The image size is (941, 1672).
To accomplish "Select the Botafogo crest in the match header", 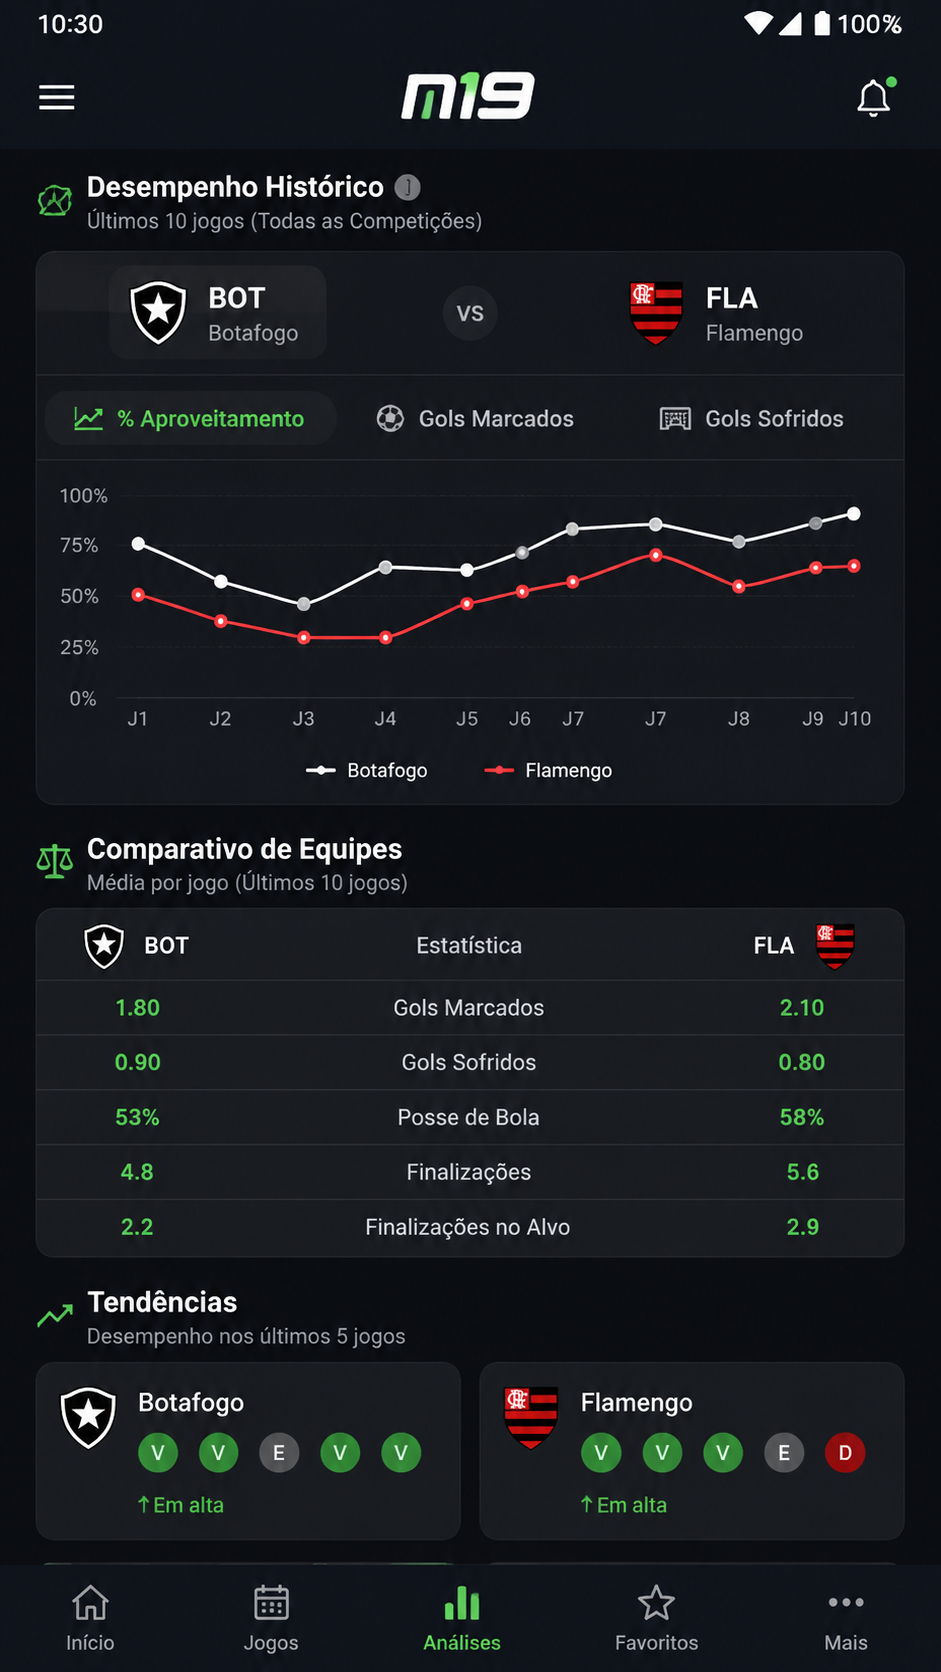I will [159, 312].
